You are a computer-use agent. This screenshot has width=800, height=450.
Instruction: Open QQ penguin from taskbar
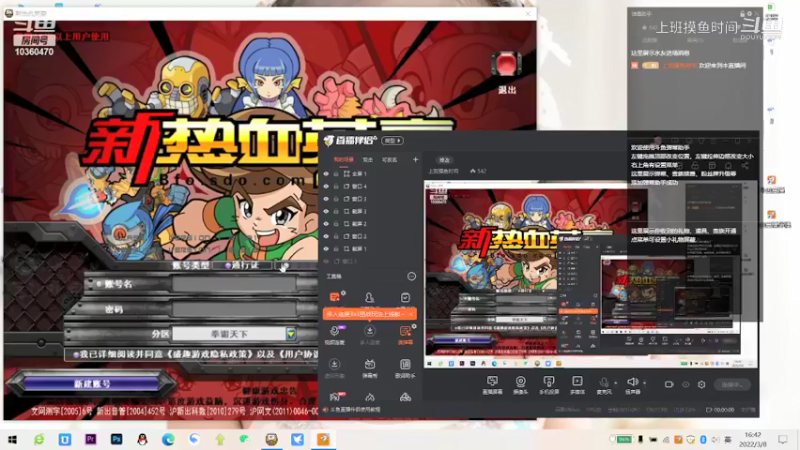click(142, 439)
